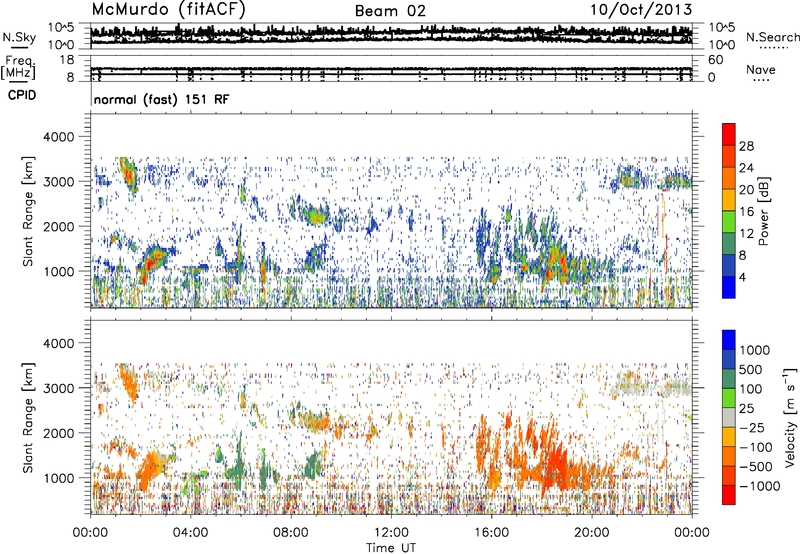Click the Beam 02 label
The height and width of the screenshot is (554, 800).
click(390, 11)
